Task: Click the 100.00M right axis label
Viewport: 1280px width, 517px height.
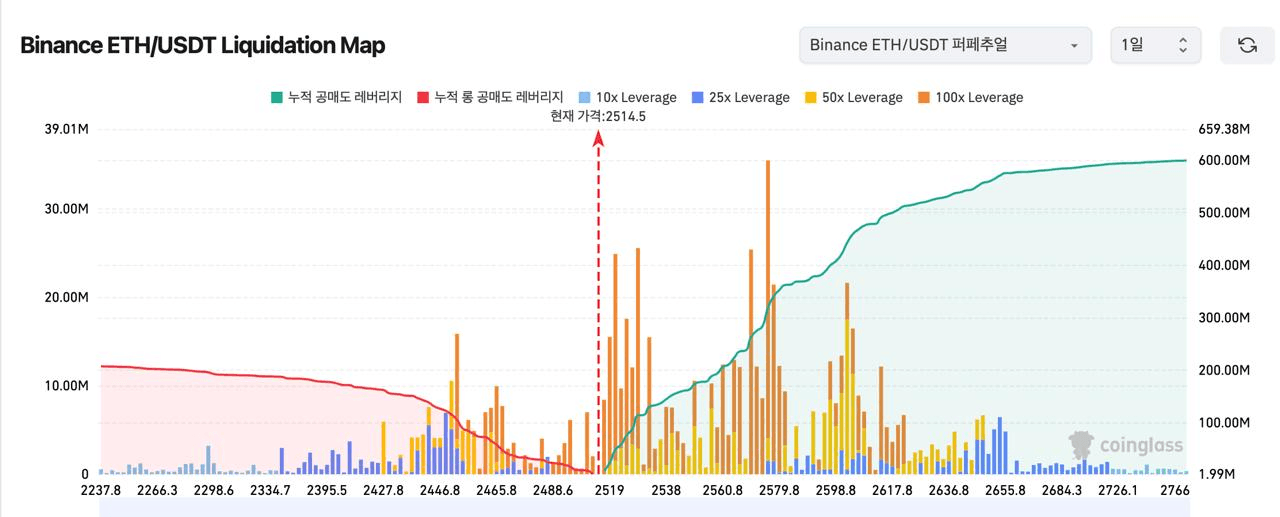Action: [1224, 423]
